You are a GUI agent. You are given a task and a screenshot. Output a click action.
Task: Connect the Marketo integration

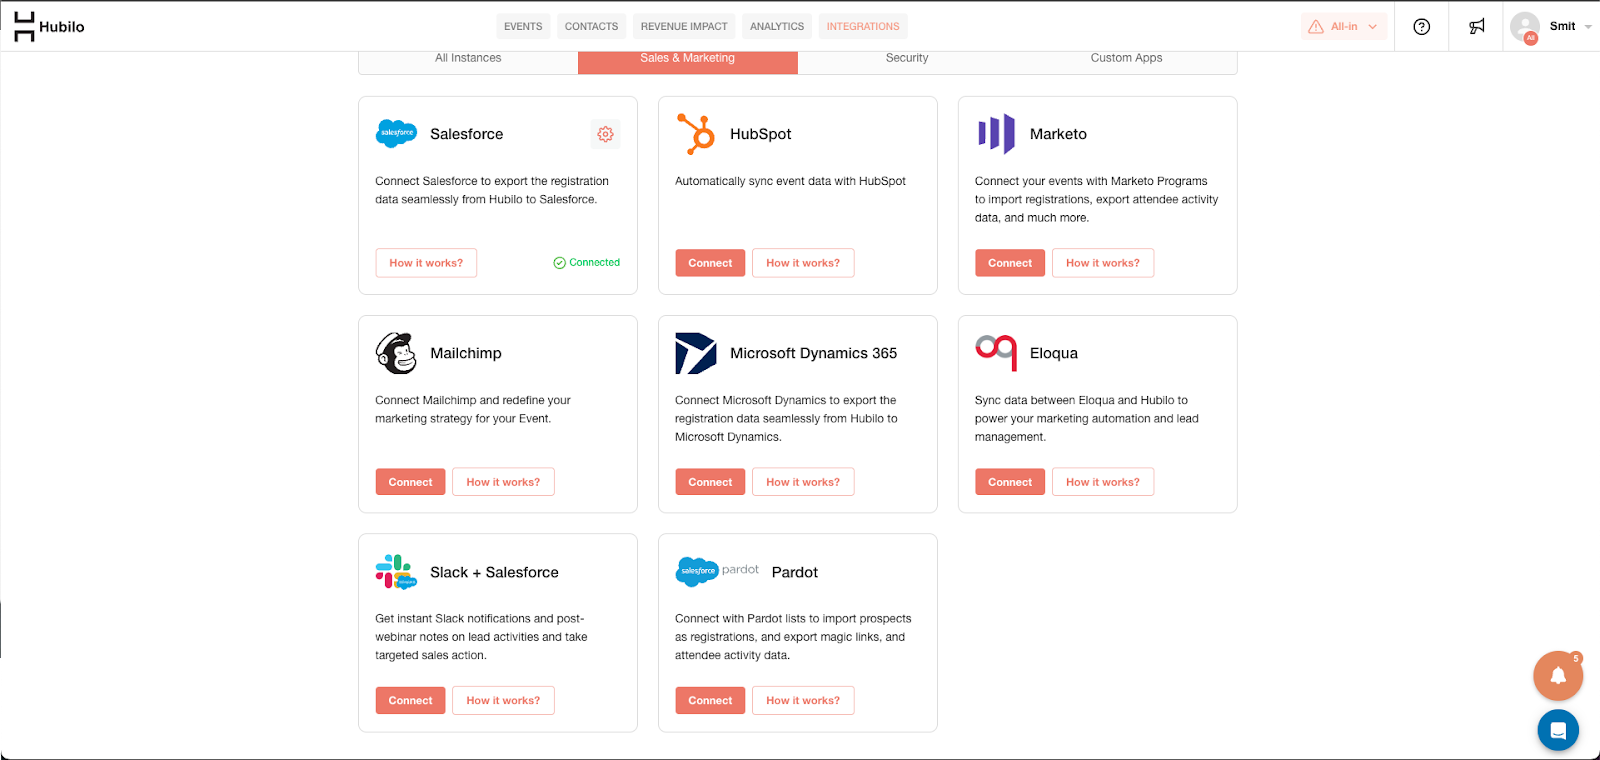tap(1010, 263)
